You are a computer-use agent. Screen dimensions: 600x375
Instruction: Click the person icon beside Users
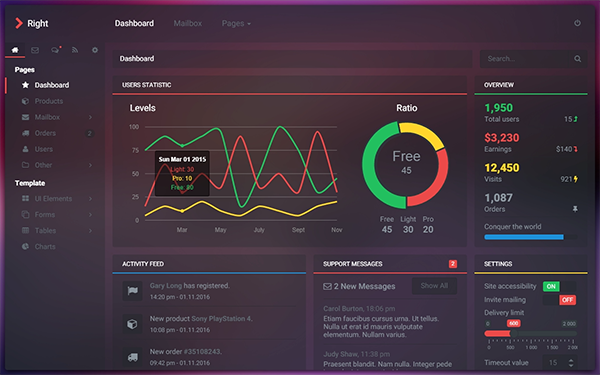pos(25,149)
